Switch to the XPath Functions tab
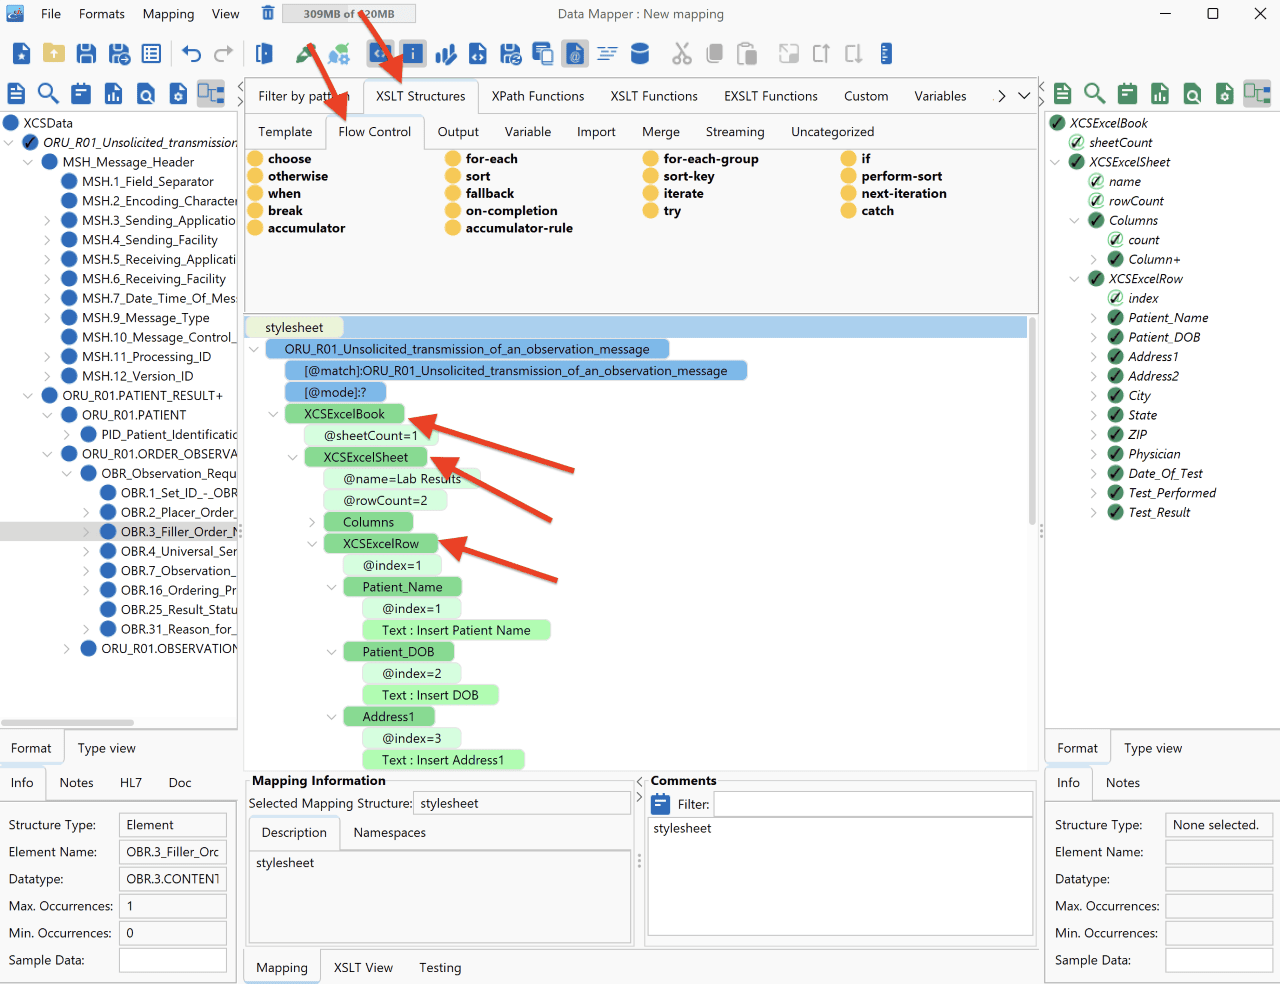The height and width of the screenshot is (984, 1280). click(x=538, y=96)
